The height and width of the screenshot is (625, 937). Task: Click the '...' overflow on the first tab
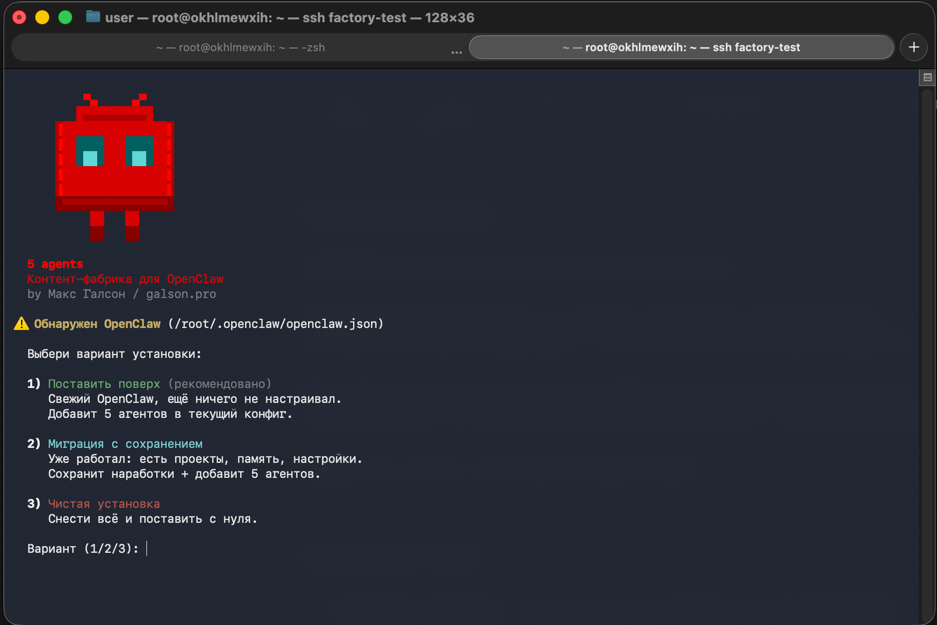457,51
